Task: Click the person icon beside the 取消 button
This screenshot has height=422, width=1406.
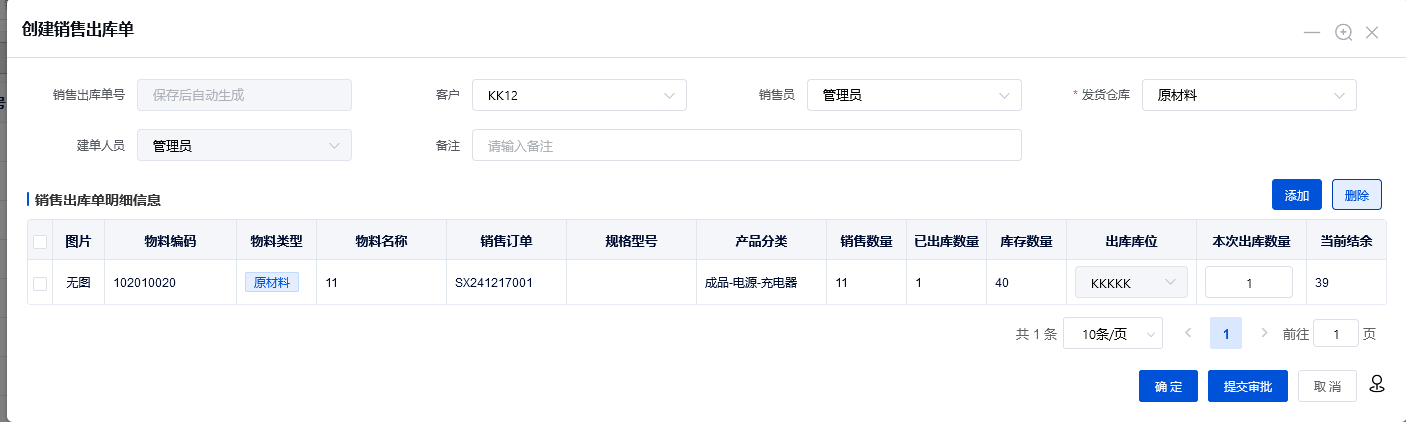Action: tap(1377, 384)
